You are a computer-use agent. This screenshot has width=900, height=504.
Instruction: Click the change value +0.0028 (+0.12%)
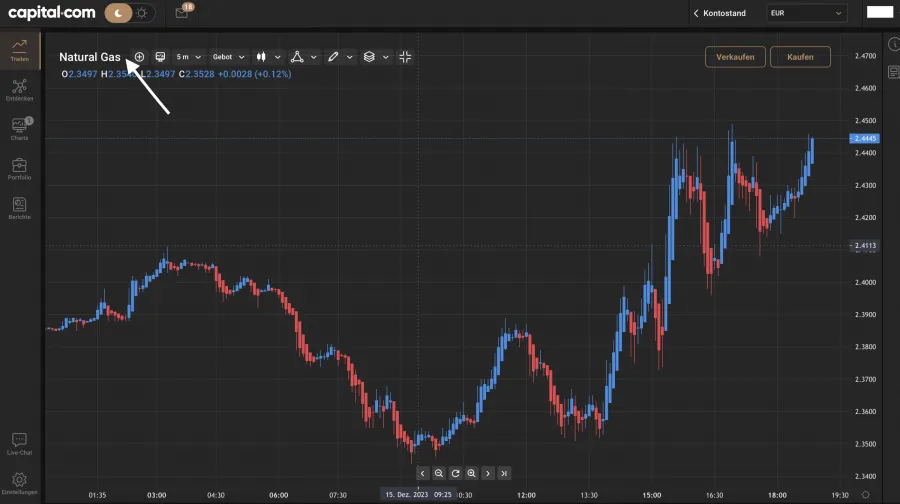pos(254,74)
